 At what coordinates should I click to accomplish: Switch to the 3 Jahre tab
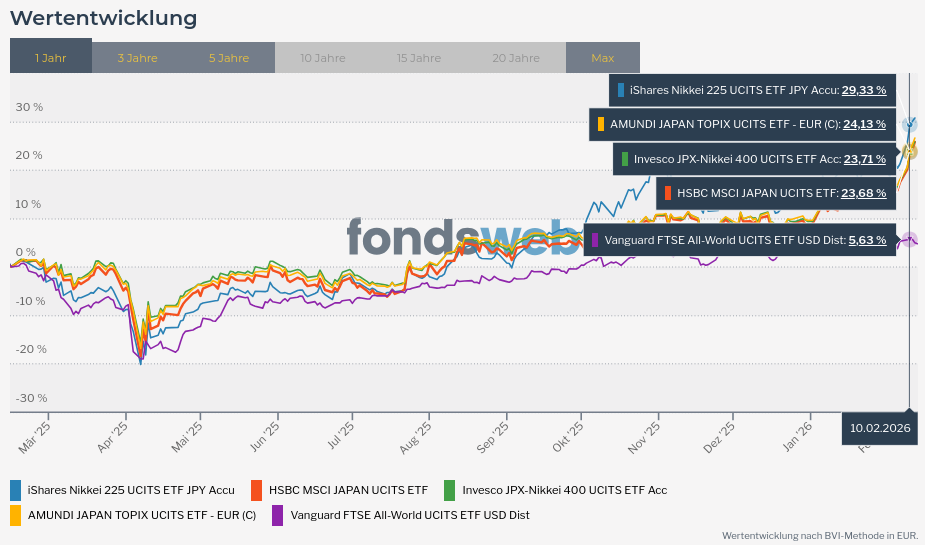137,58
